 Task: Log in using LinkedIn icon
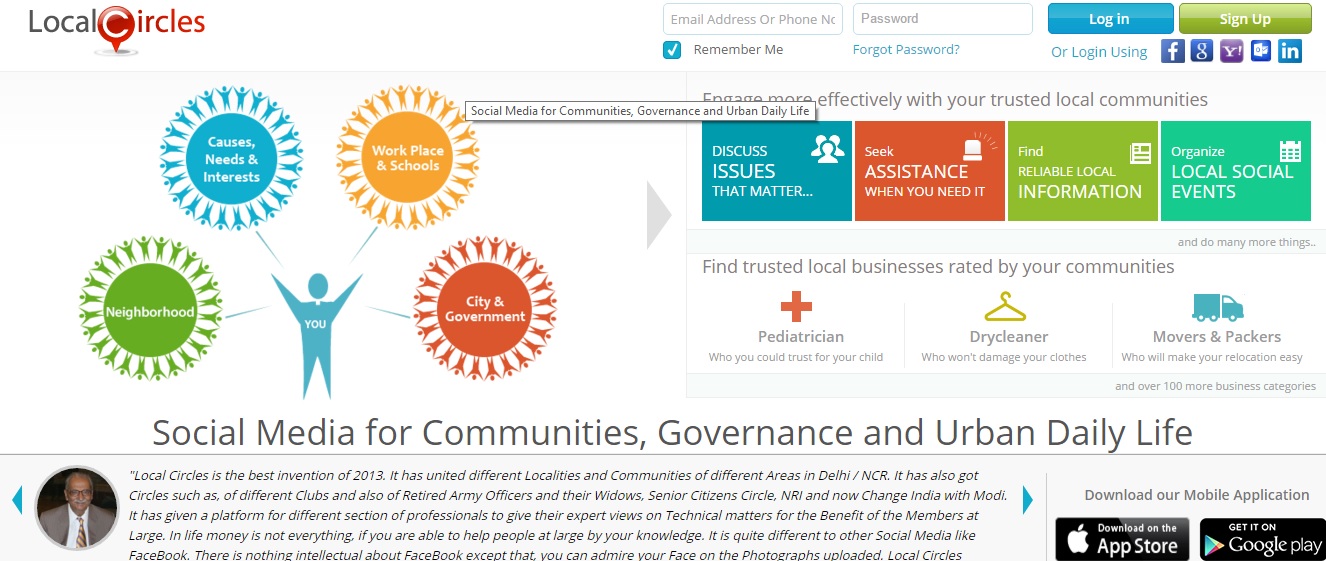coord(1290,51)
